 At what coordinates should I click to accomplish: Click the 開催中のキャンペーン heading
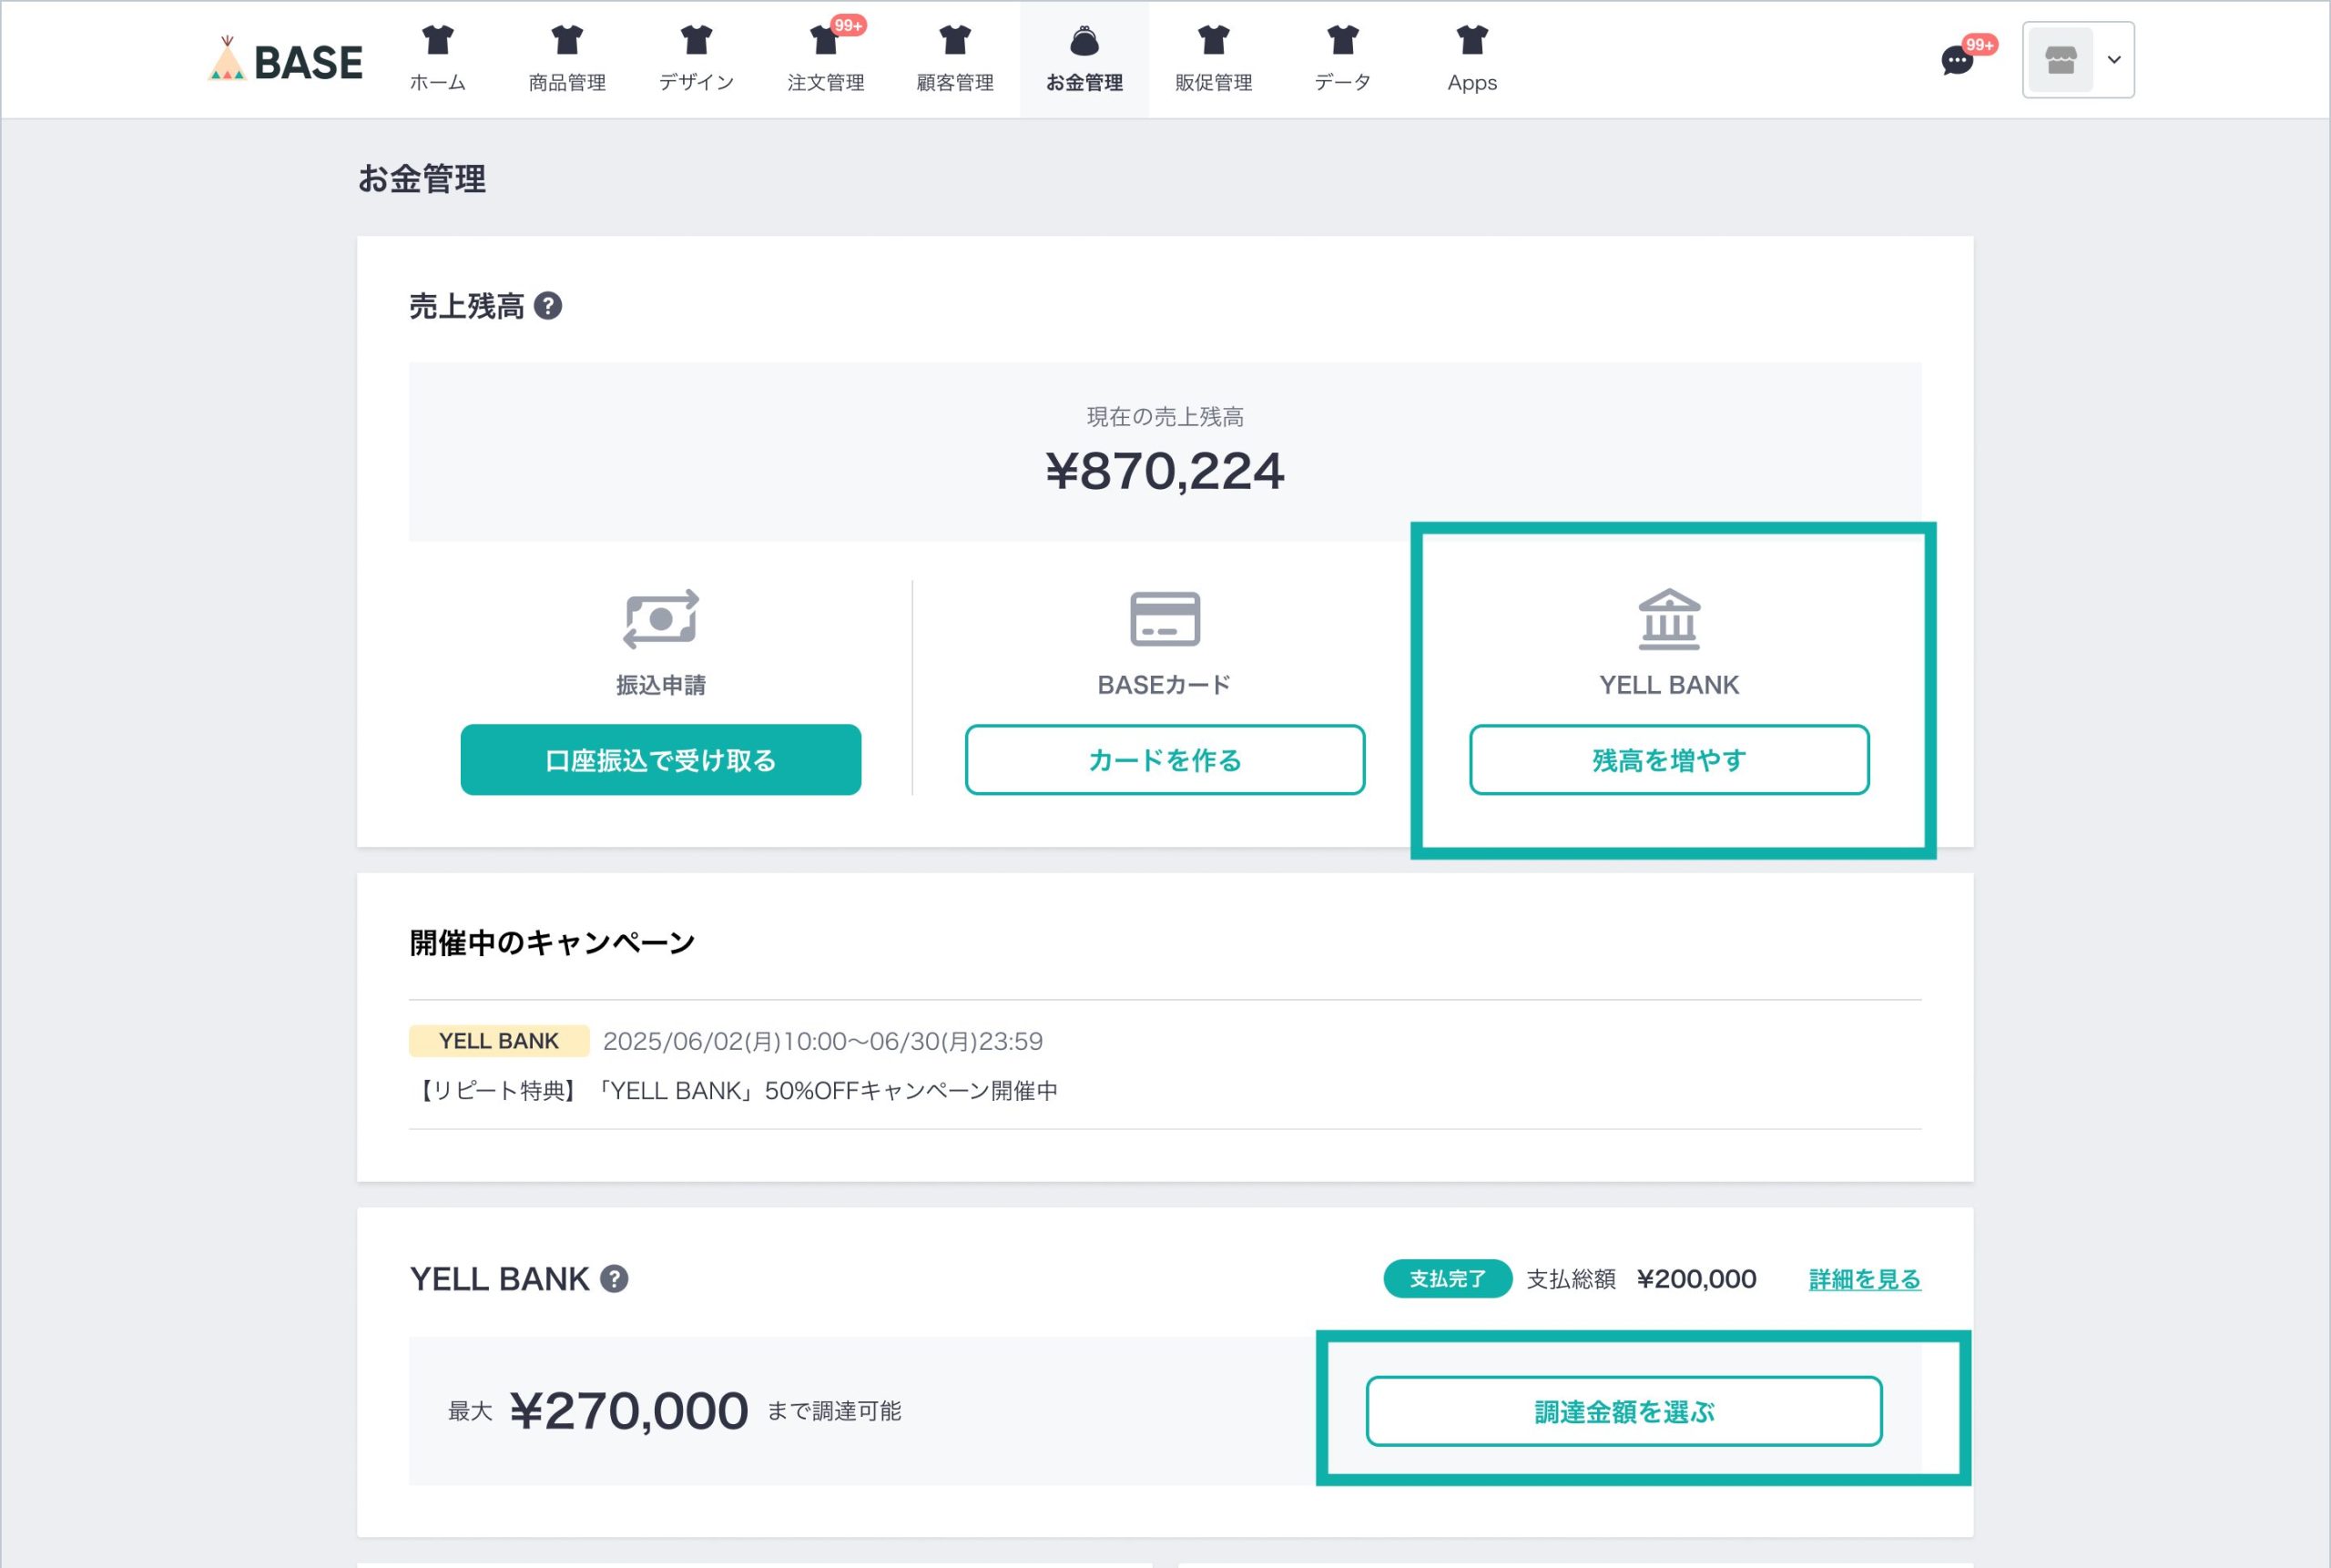click(552, 943)
